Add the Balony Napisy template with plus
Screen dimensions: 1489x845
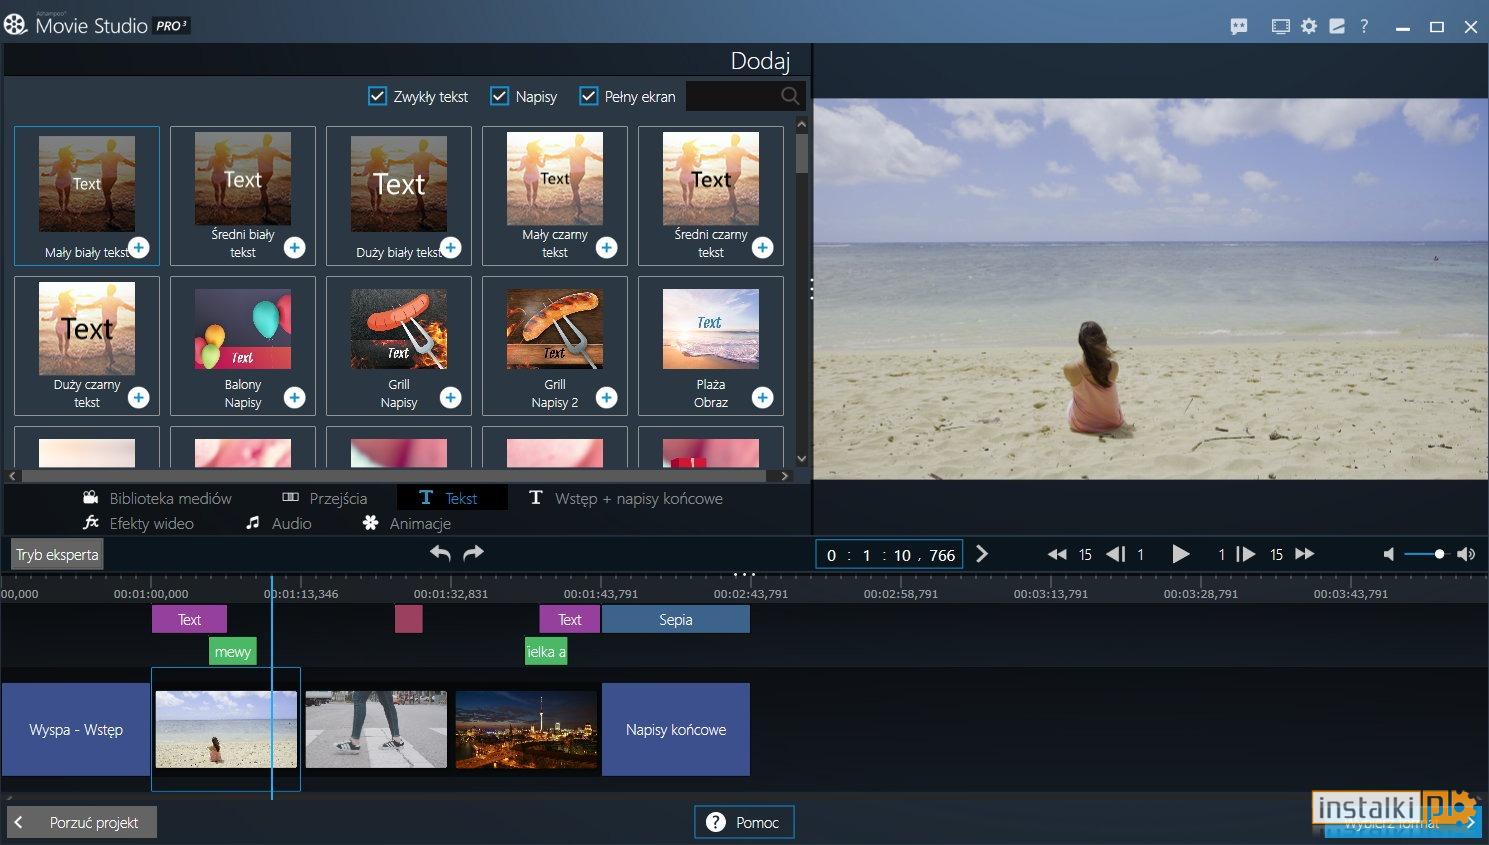pyautogui.click(x=295, y=398)
